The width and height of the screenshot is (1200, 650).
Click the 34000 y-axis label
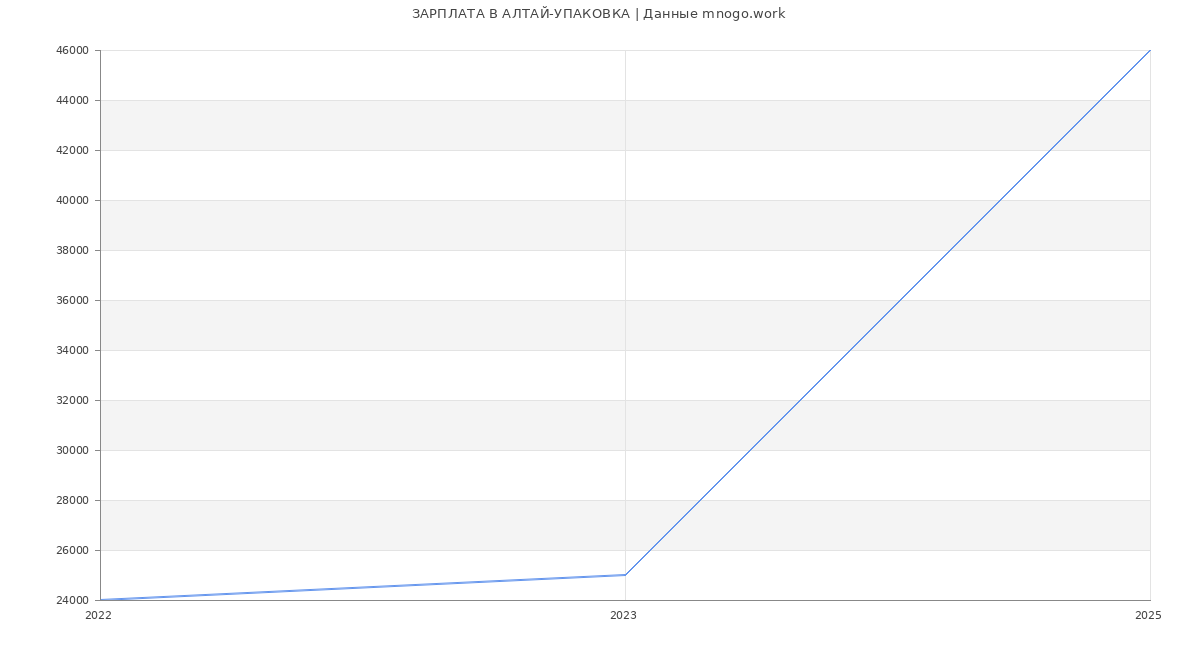point(72,350)
